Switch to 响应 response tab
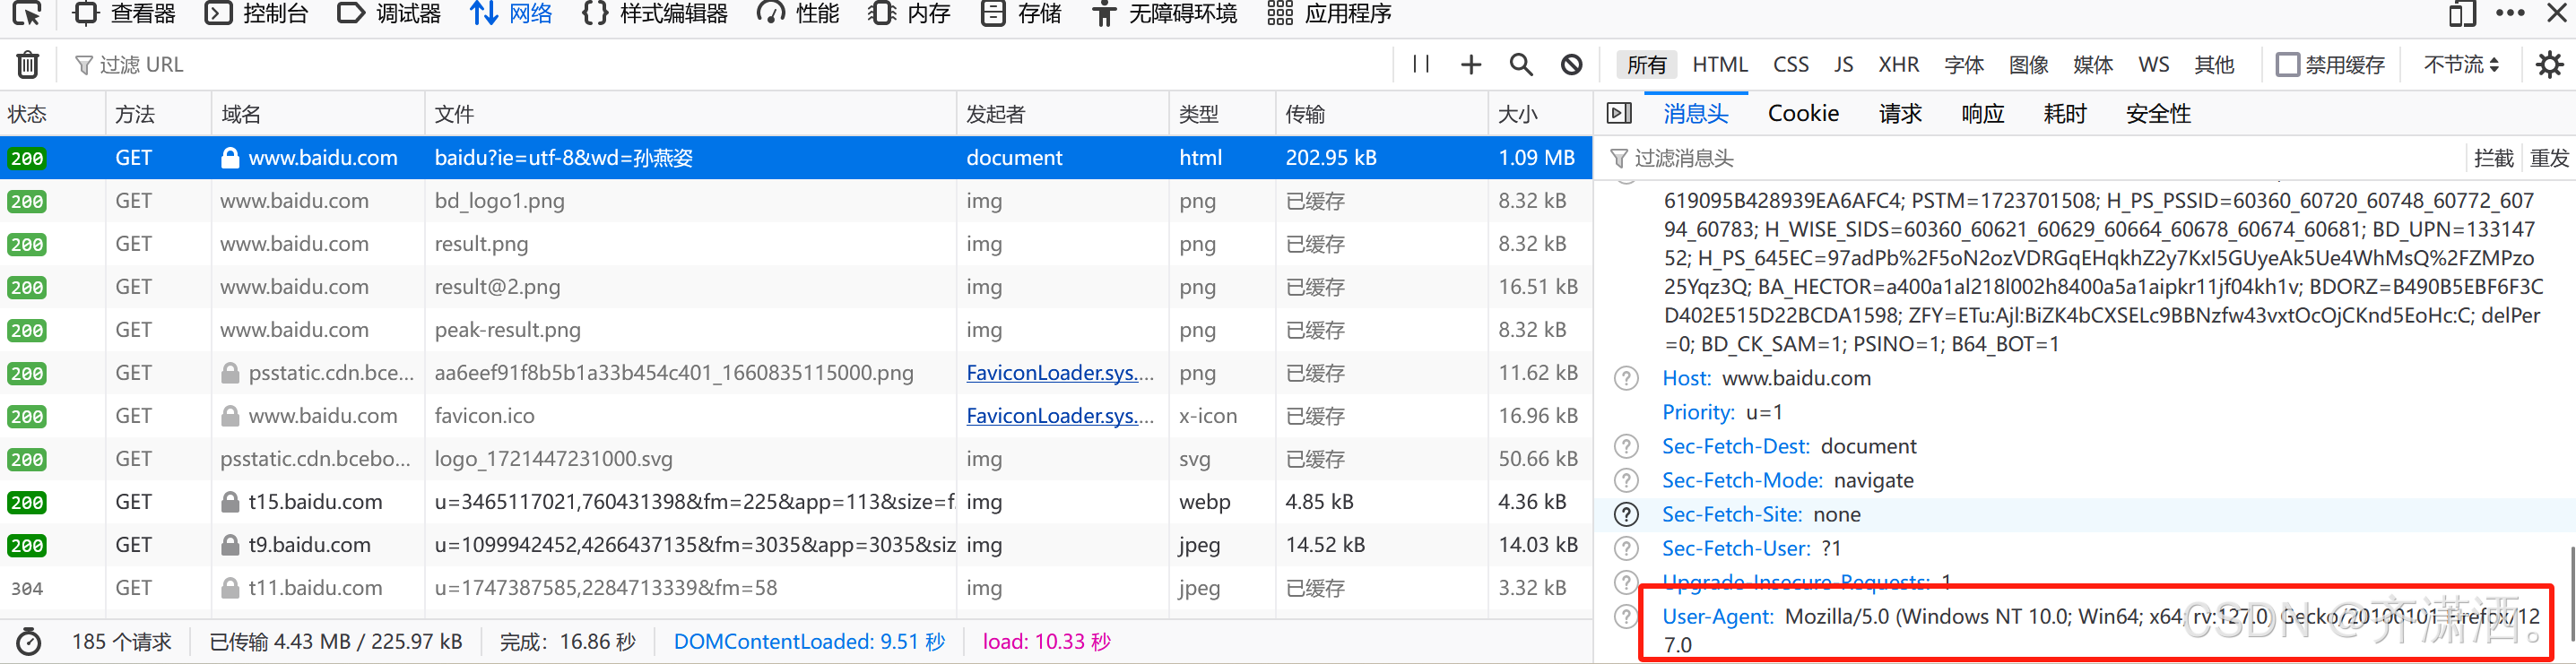The height and width of the screenshot is (664, 2576). (x=1983, y=114)
